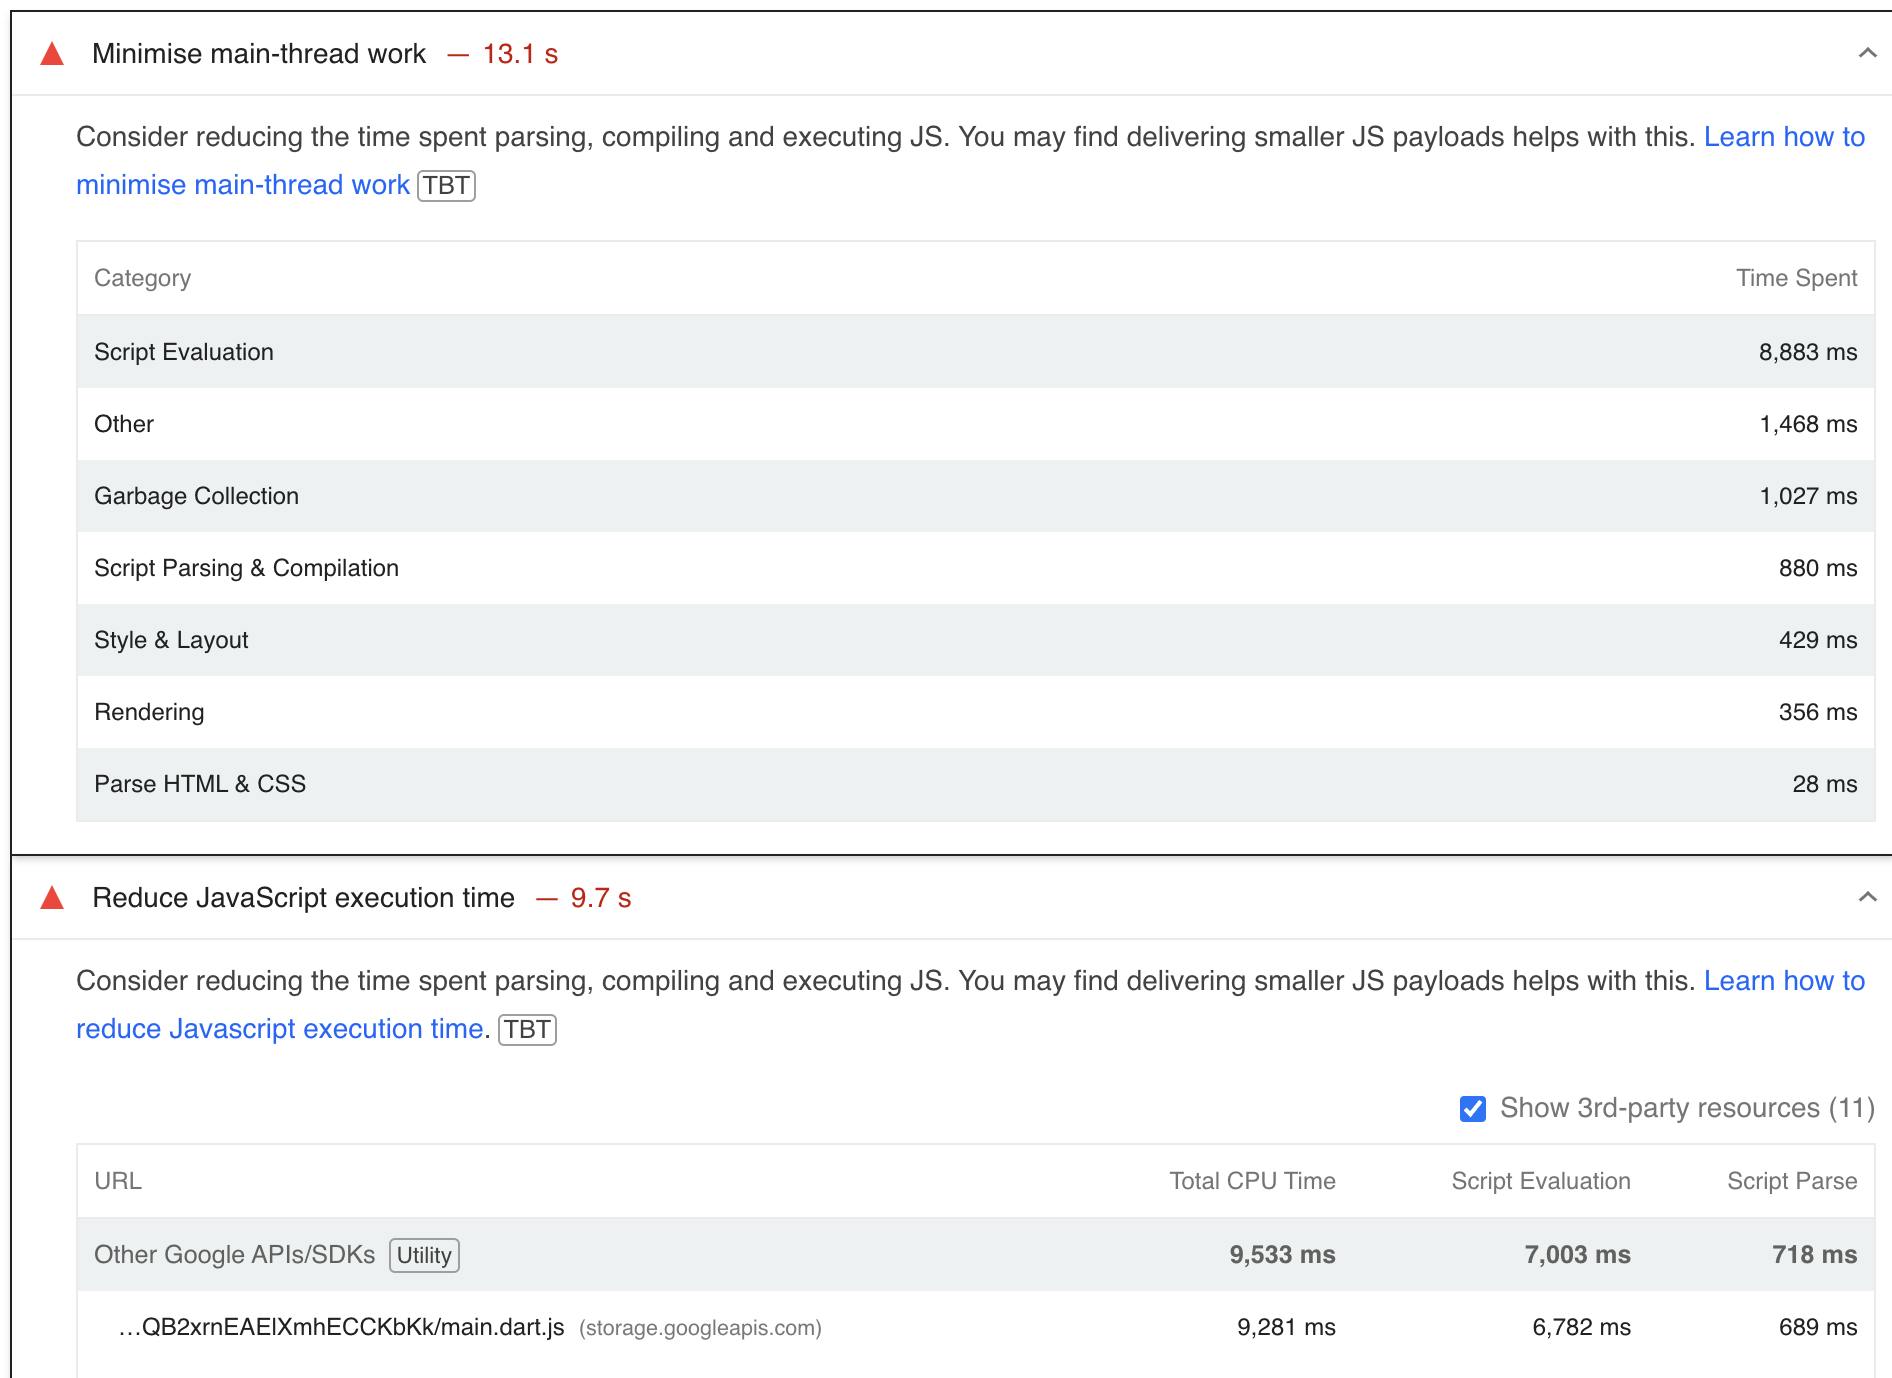
Task: Click the Total CPU Time column header
Action: pyautogui.click(x=1252, y=1181)
